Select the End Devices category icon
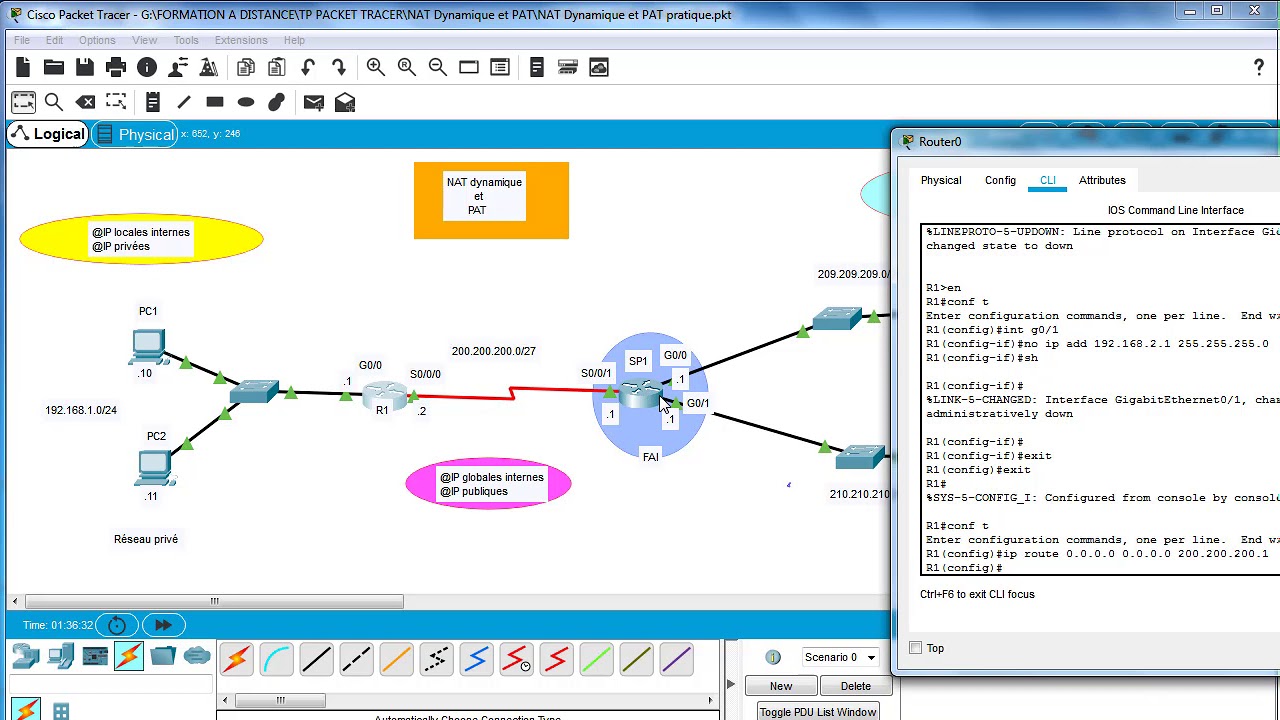Screen dimensions: 1280x720 tap(61, 656)
